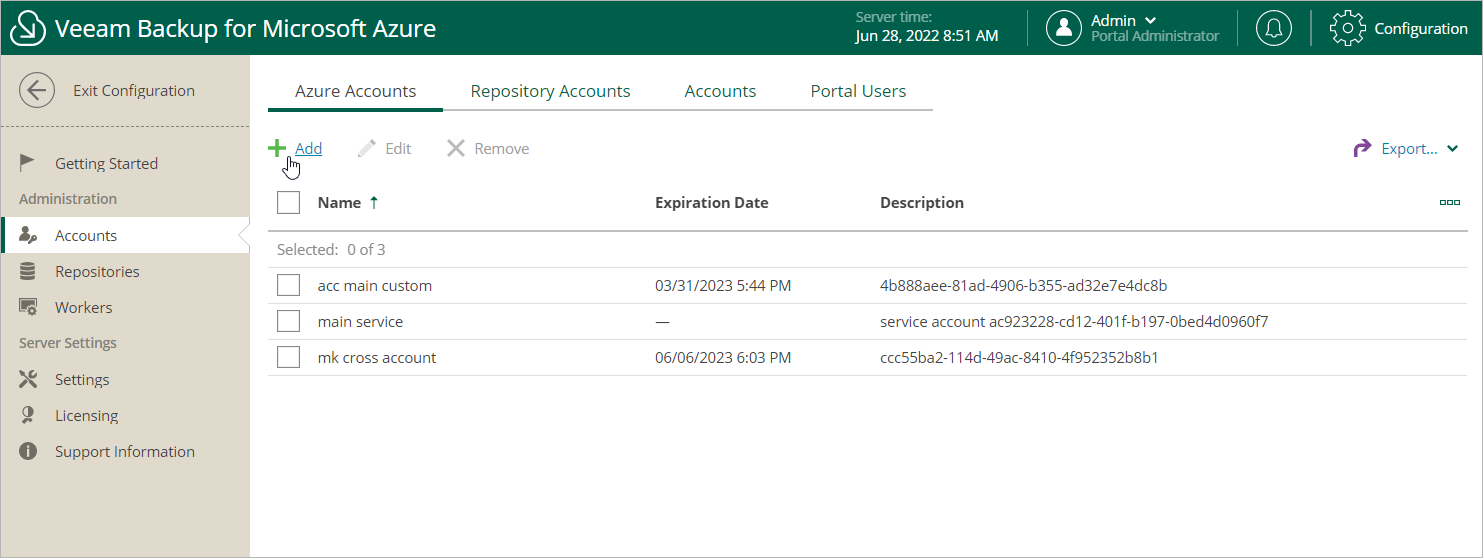Click the Settings tools icon
Image resolution: width=1483 pixels, height=558 pixels.
(28, 380)
